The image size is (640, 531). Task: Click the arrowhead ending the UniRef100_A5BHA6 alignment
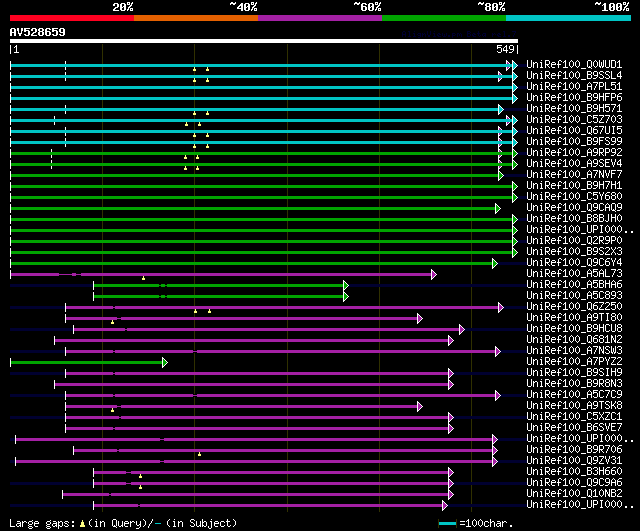pyautogui.click(x=346, y=286)
